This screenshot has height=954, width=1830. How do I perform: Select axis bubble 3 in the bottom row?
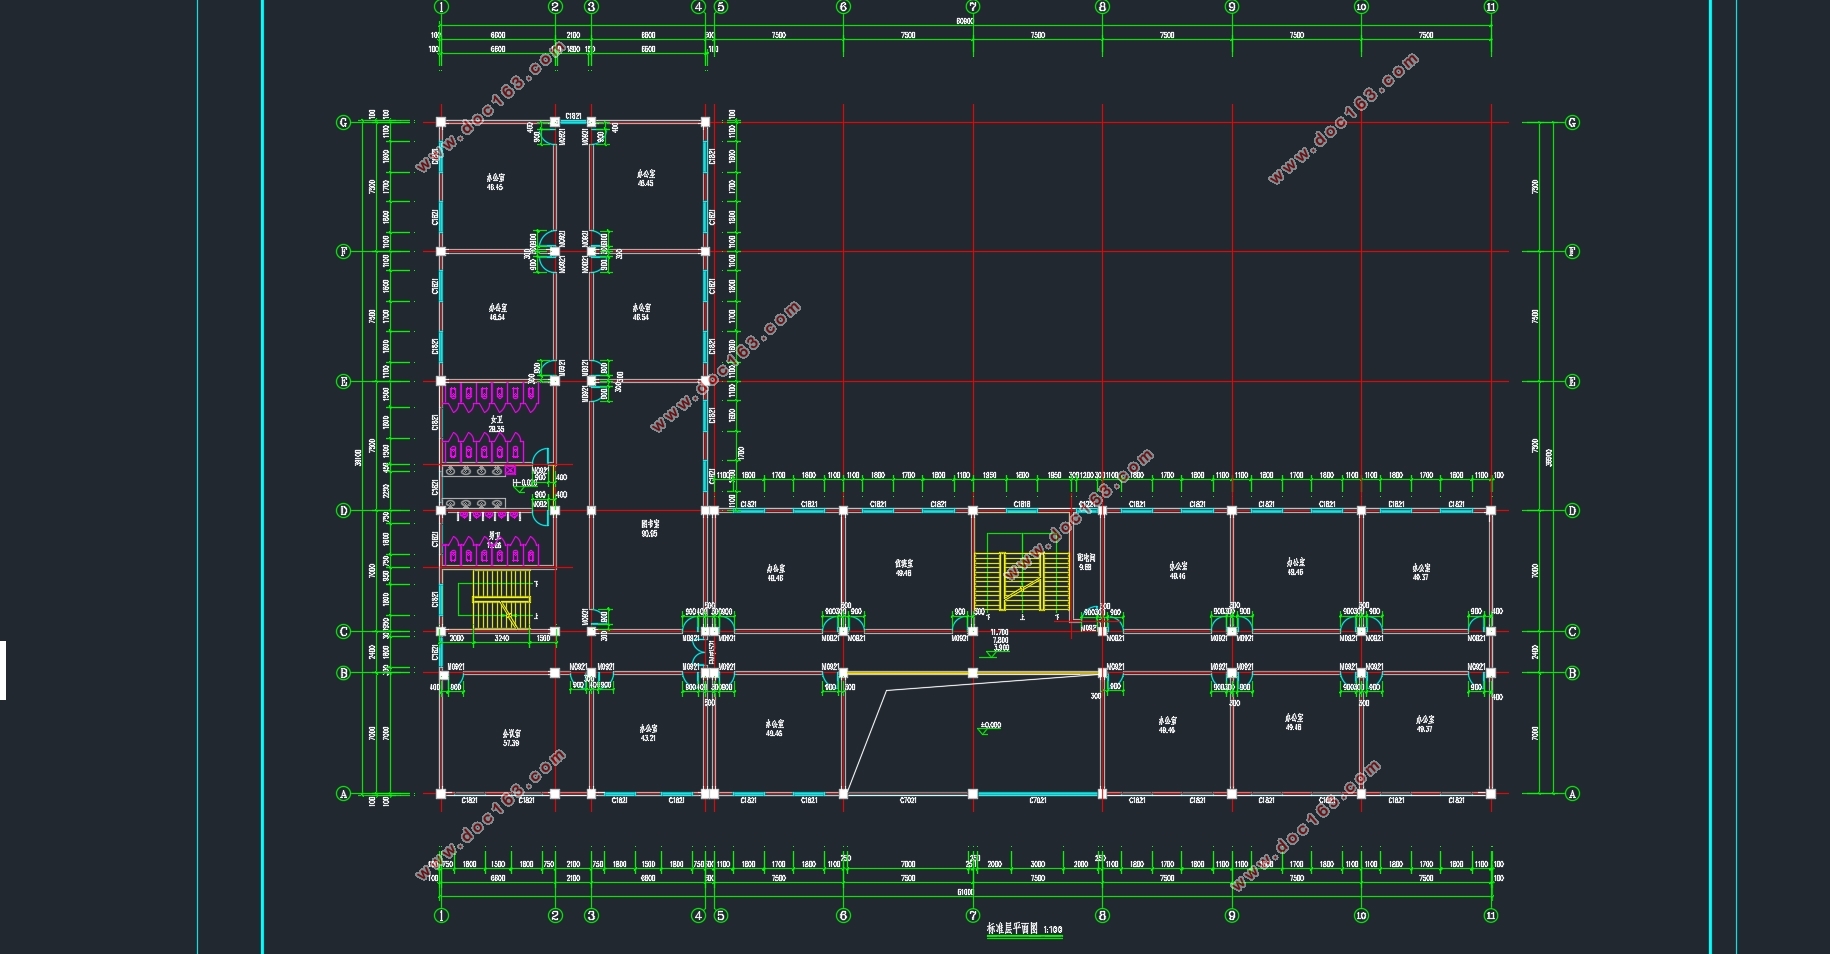pyautogui.click(x=591, y=915)
